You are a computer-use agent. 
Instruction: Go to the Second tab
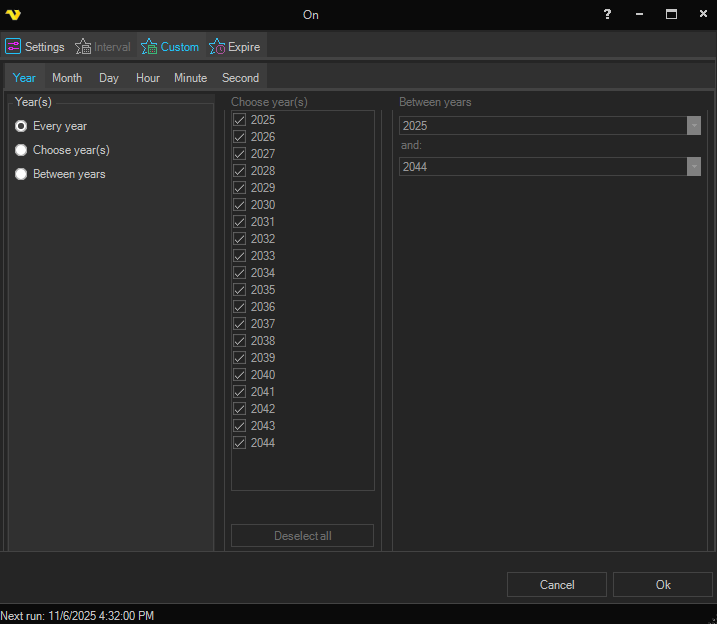click(x=240, y=78)
